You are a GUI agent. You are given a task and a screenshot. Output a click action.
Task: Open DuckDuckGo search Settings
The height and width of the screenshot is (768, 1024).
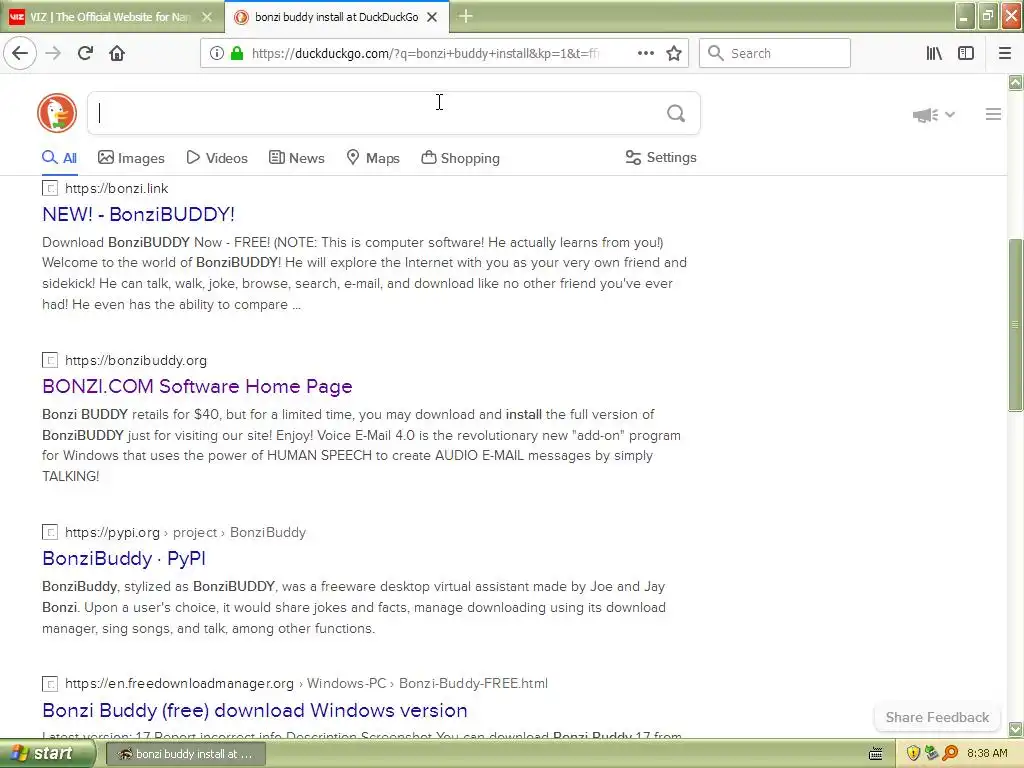click(x=661, y=157)
